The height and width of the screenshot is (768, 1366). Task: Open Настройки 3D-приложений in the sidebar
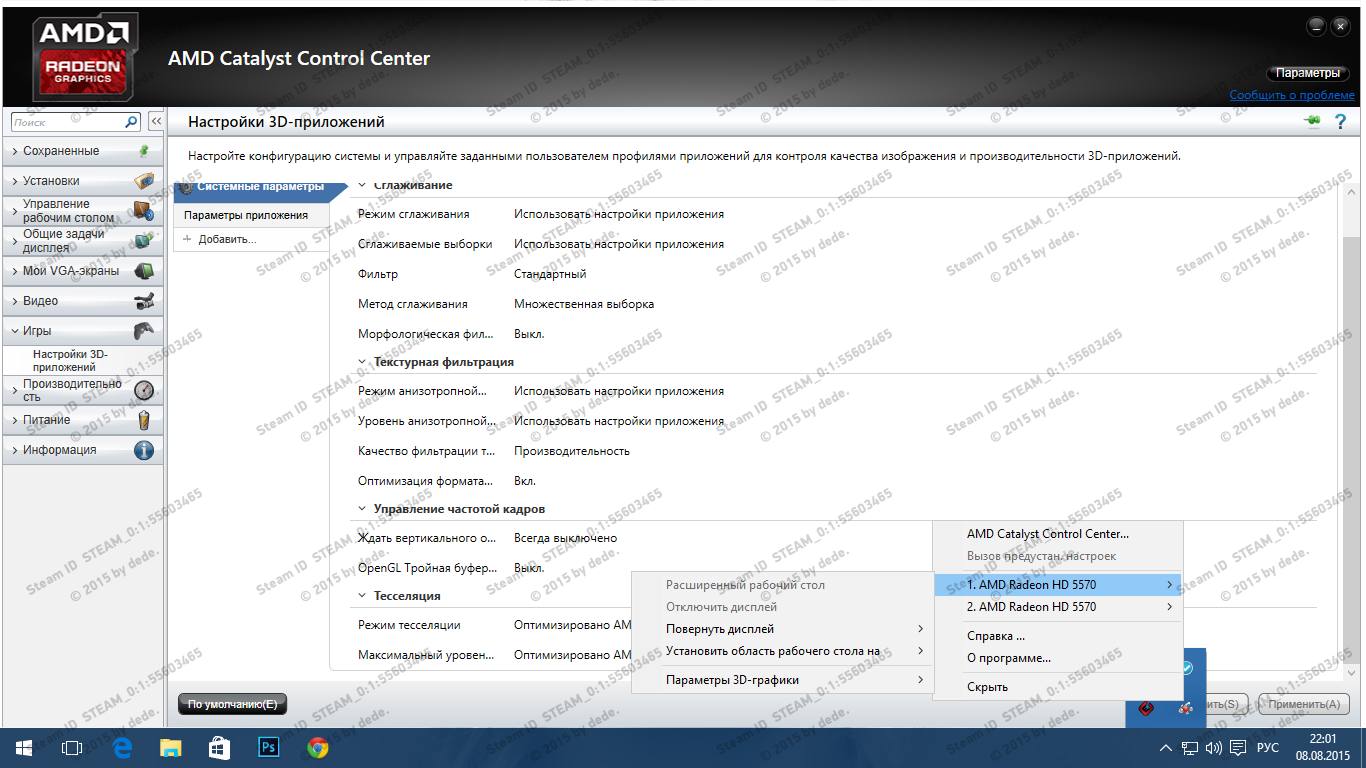(x=70, y=361)
